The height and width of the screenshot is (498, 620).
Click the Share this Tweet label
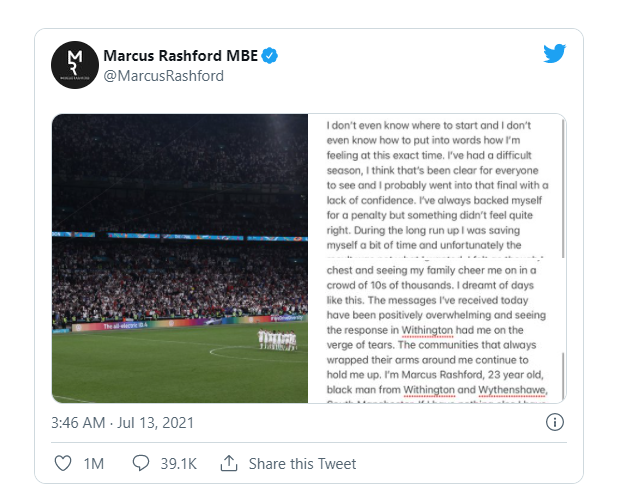point(302,464)
